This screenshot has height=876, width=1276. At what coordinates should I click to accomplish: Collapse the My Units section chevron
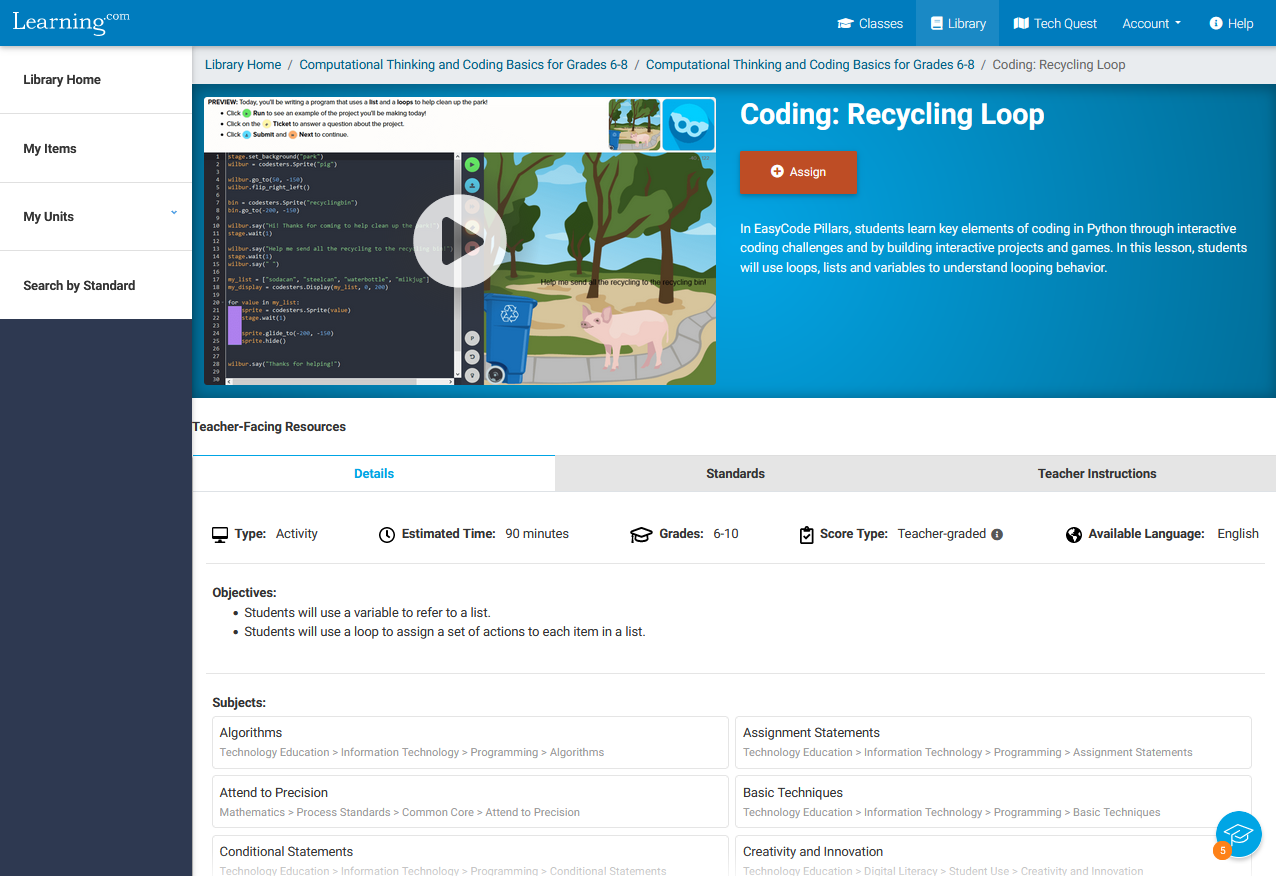pos(174,212)
